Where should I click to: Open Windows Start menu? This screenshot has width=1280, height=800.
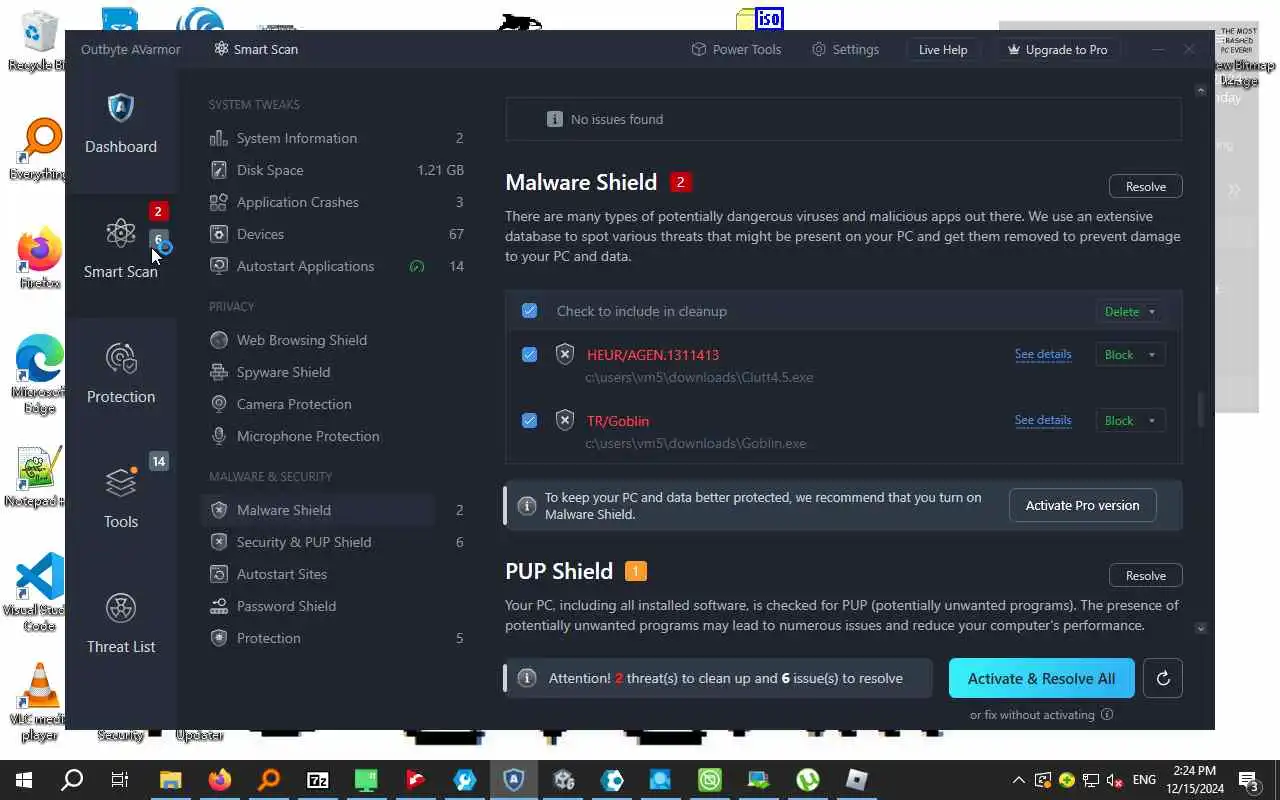[24, 780]
